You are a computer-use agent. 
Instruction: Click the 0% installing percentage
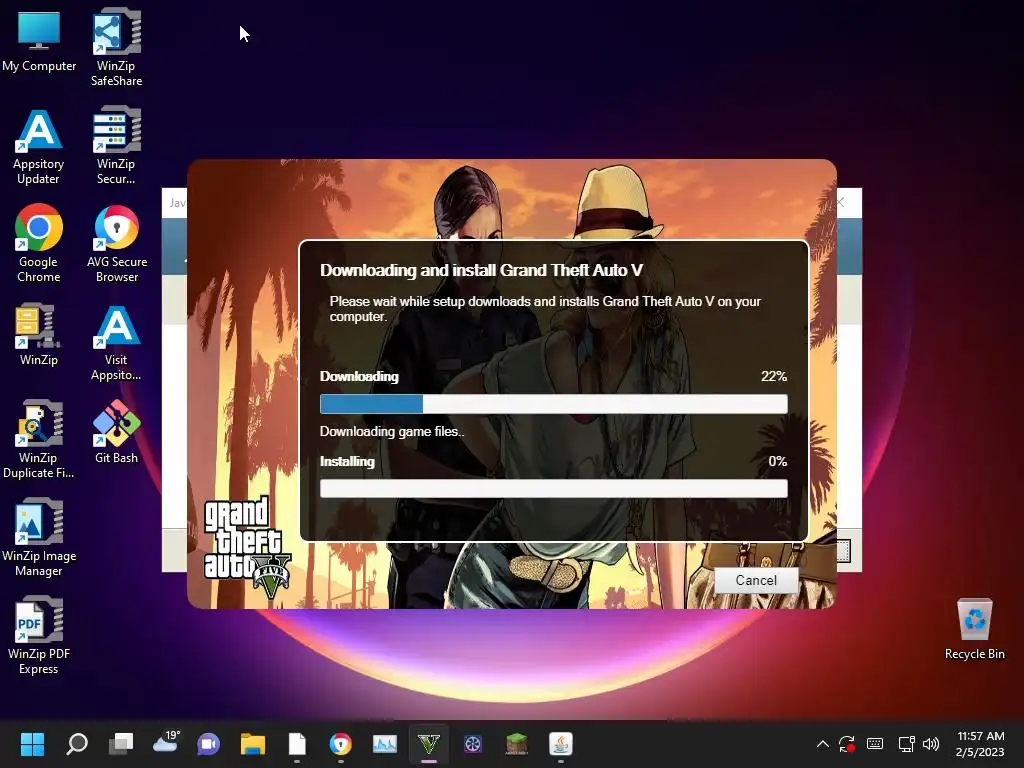[x=777, y=461]
